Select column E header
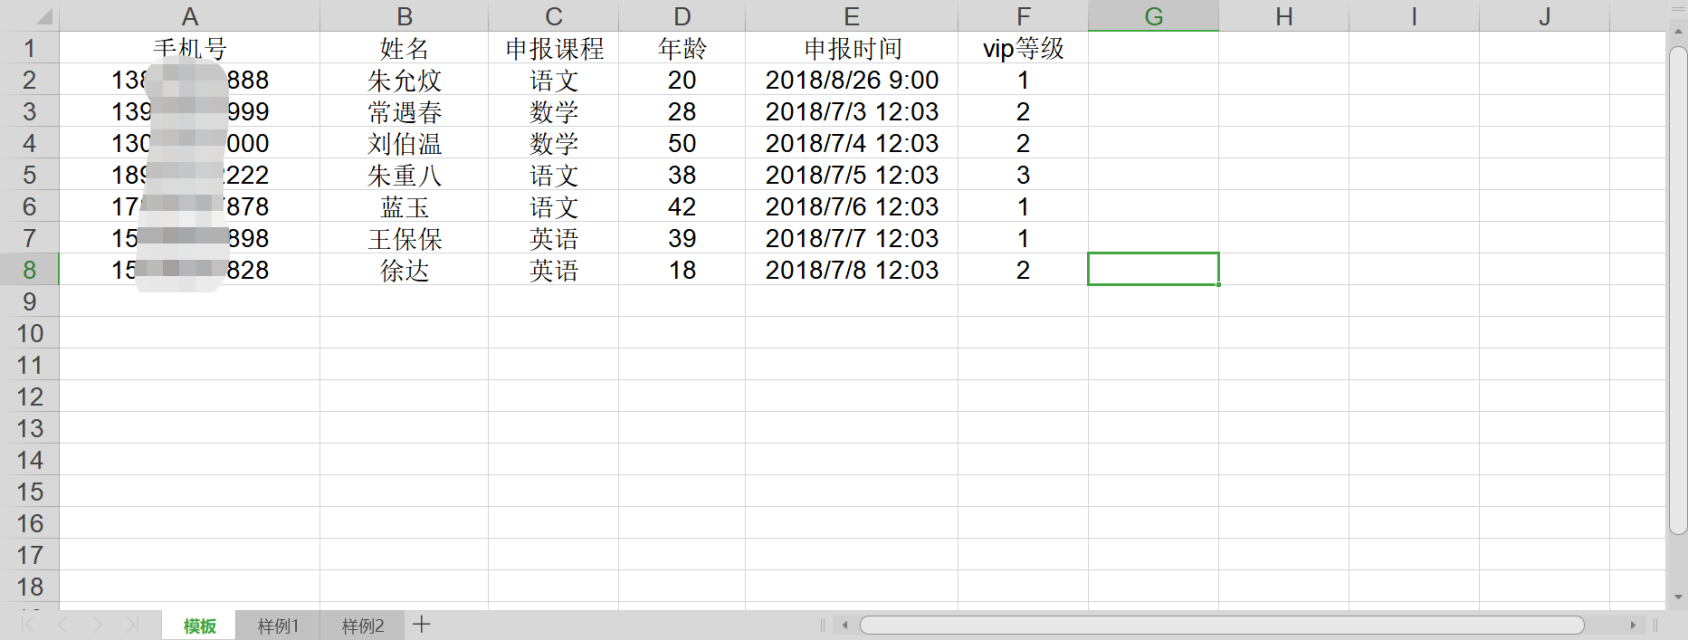The height and width of the screenshot is (640, 1688). tap(851, 16)
